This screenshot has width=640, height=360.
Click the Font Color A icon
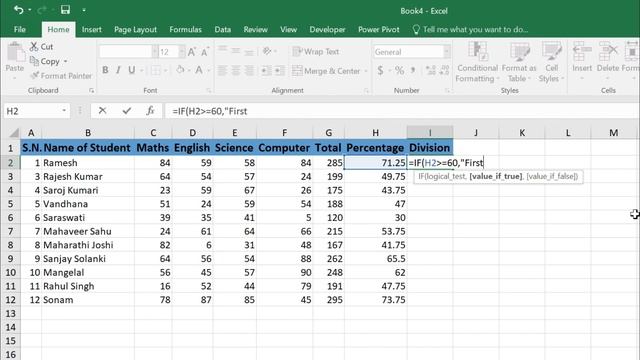(x=199, y=70)
